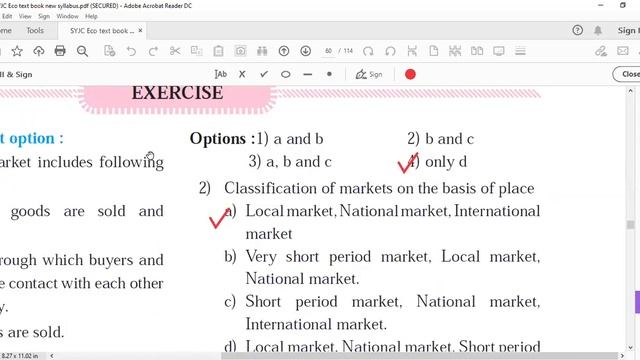Click the scroll down arrow of vertical scrollbar
This screenshot has height=360, width=640.
pyautogui.click(x=631, y=347)
